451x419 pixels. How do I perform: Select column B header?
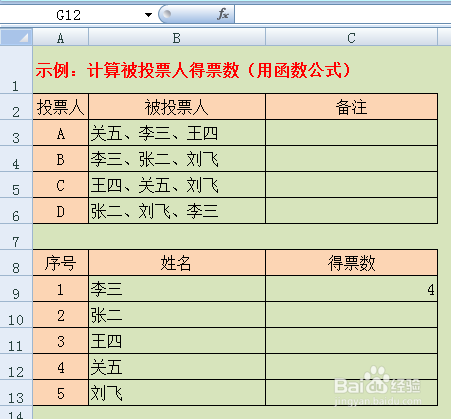177,38
